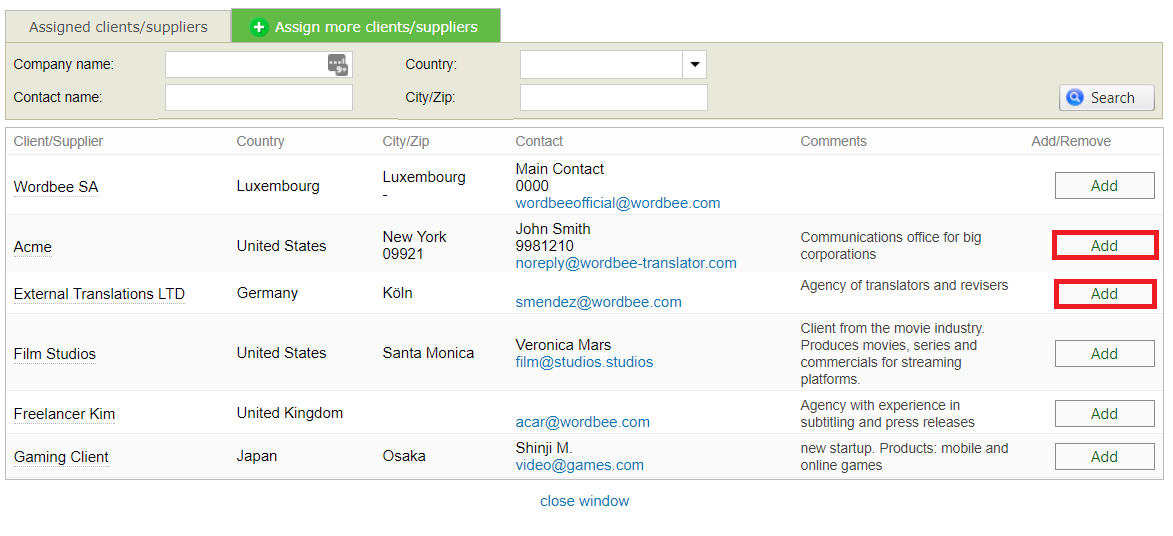This screenshot has width=1173, height=536.
Task: Click the company name lookup icon
Action: (338, 65)
